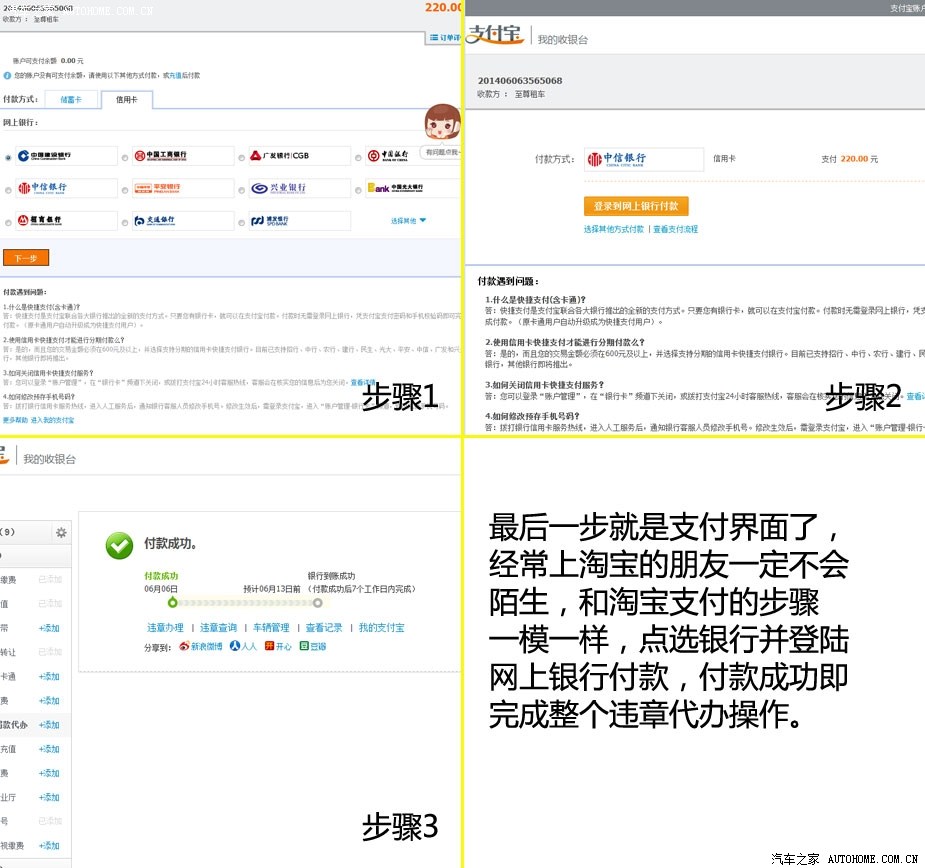Click the green checkmark beside 付款成功

pos(120,545)
